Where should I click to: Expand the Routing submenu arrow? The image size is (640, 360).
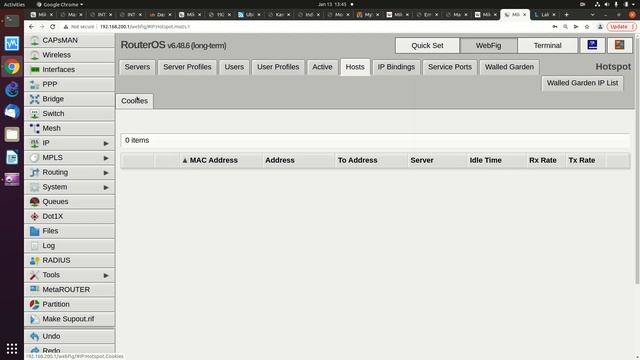point(106,173)
